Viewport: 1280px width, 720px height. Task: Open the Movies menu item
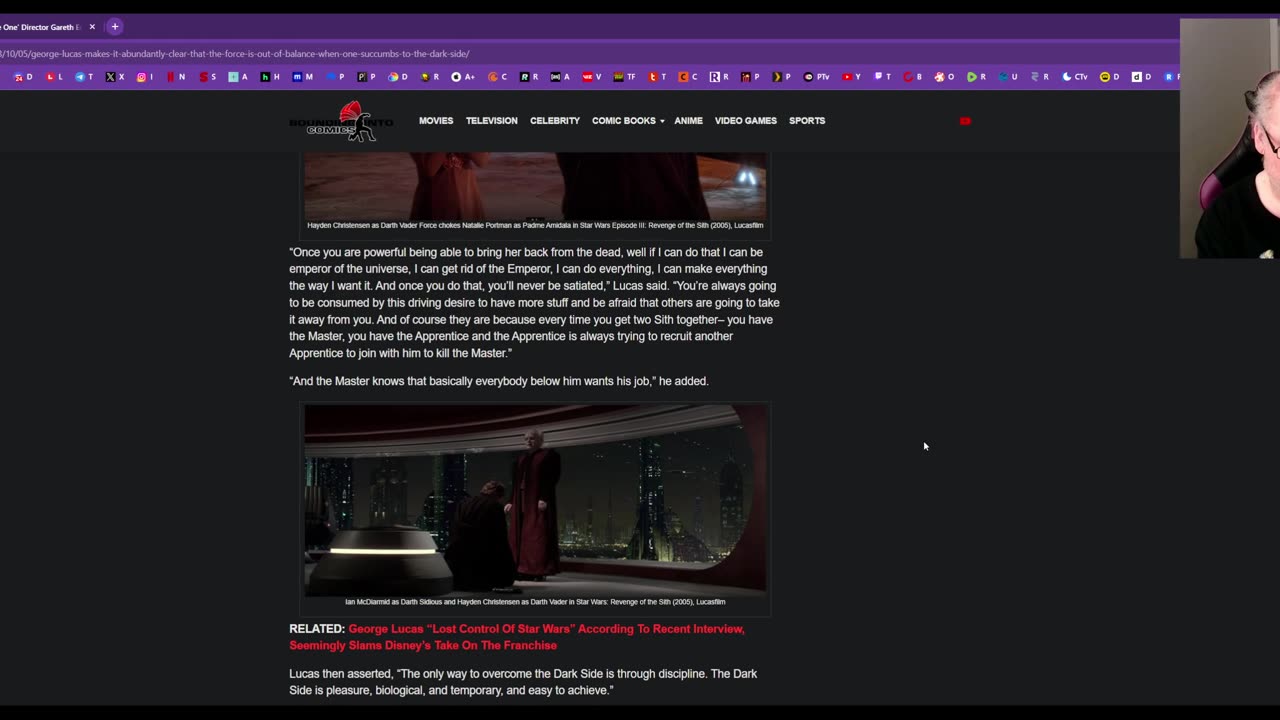point(436,121)
